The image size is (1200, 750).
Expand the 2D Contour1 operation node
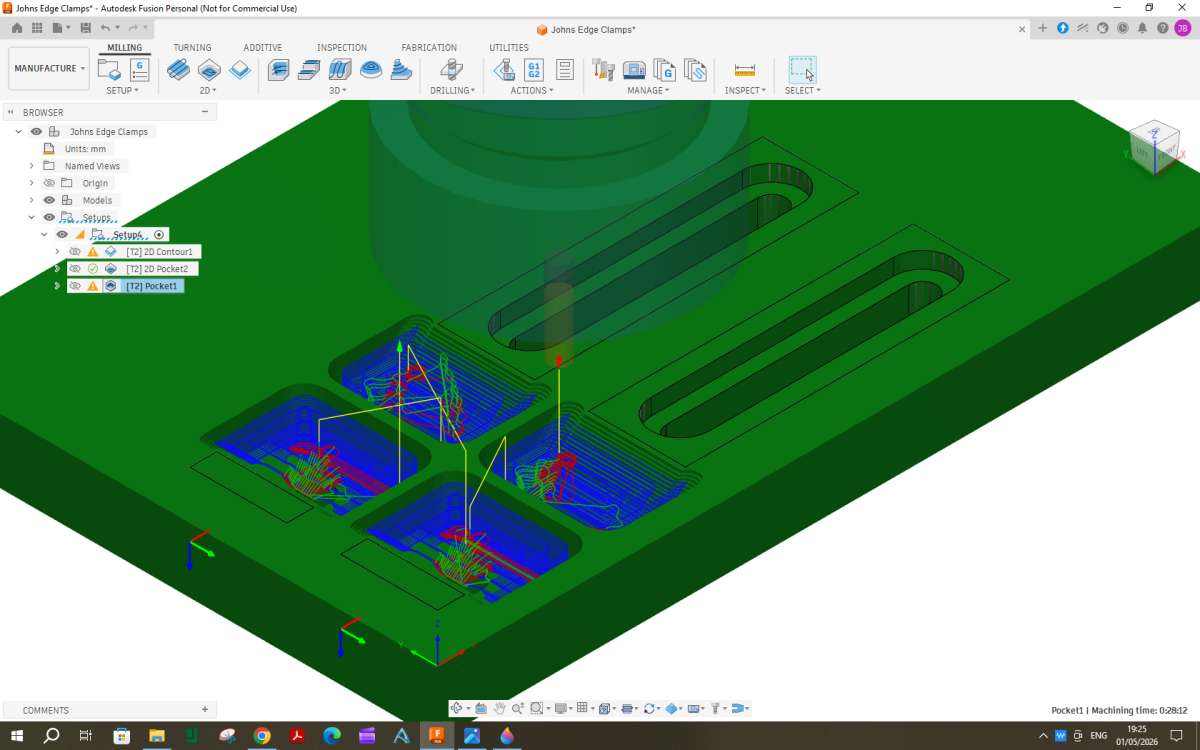click(x=57, y=251)
